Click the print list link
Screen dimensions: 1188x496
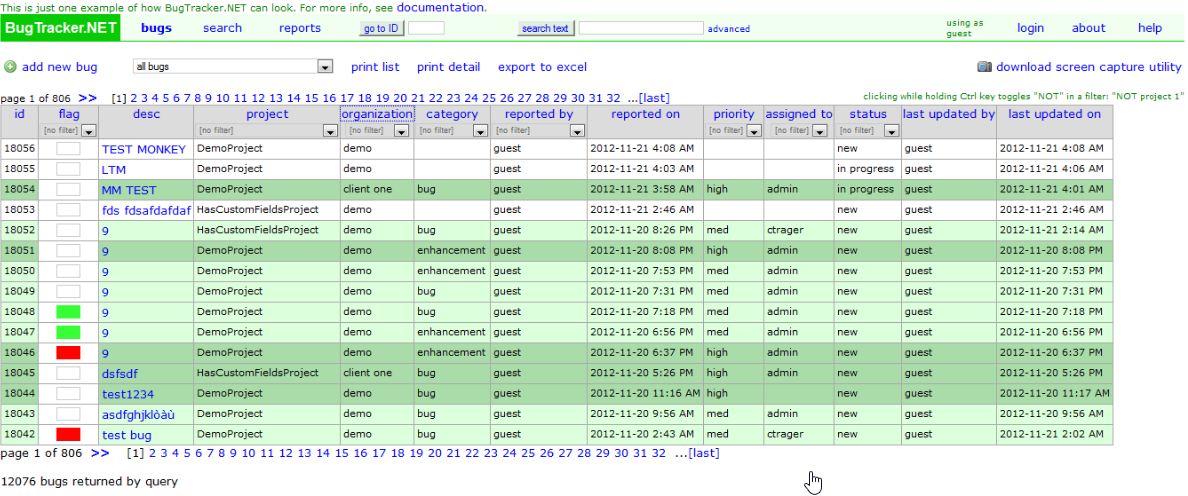375,67
